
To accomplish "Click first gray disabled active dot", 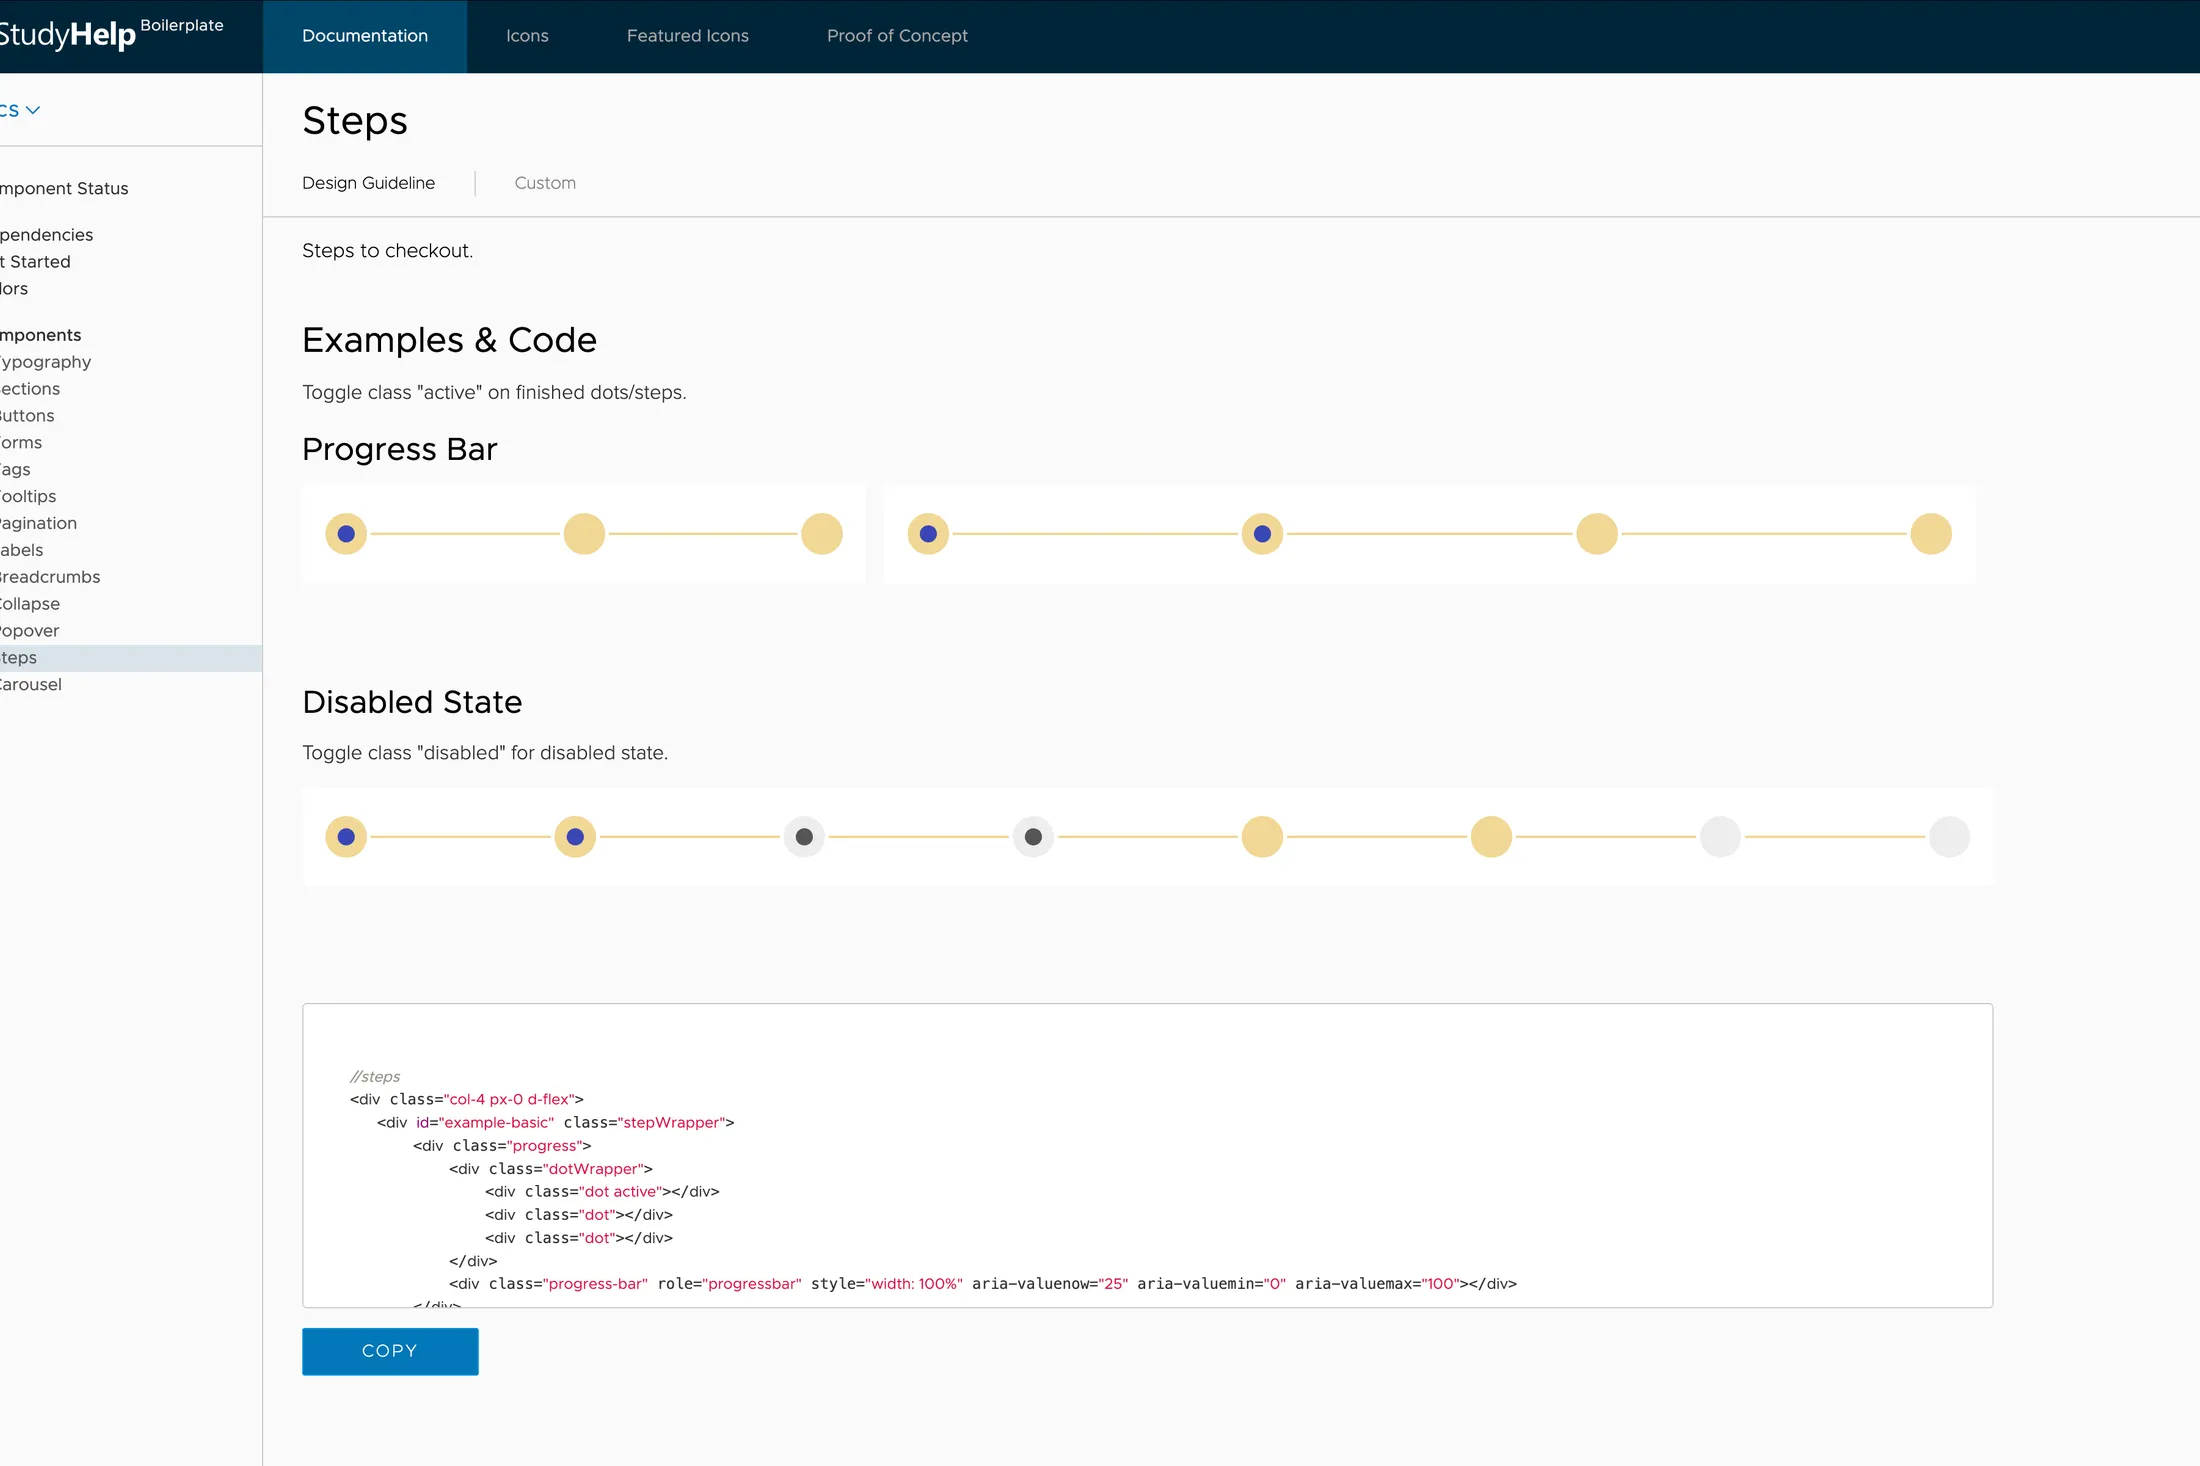I will click(804, 837).
